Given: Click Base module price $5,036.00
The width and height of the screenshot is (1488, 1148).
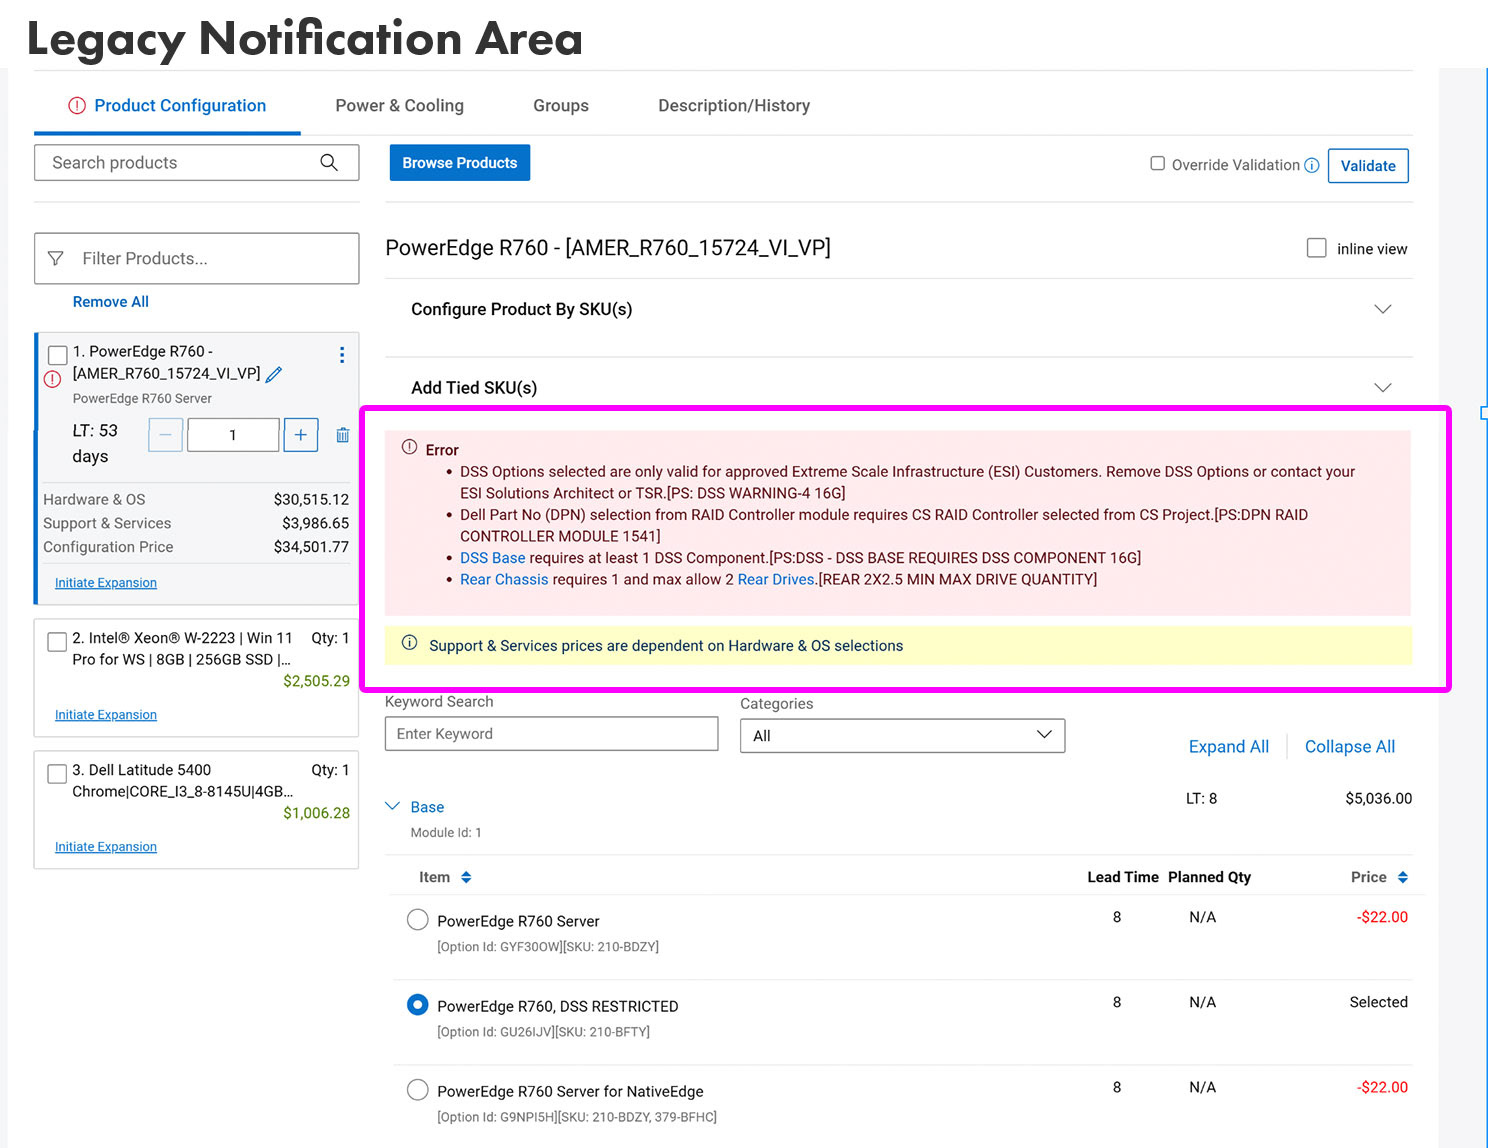Looking at the screenshot, I should 1378,798.
